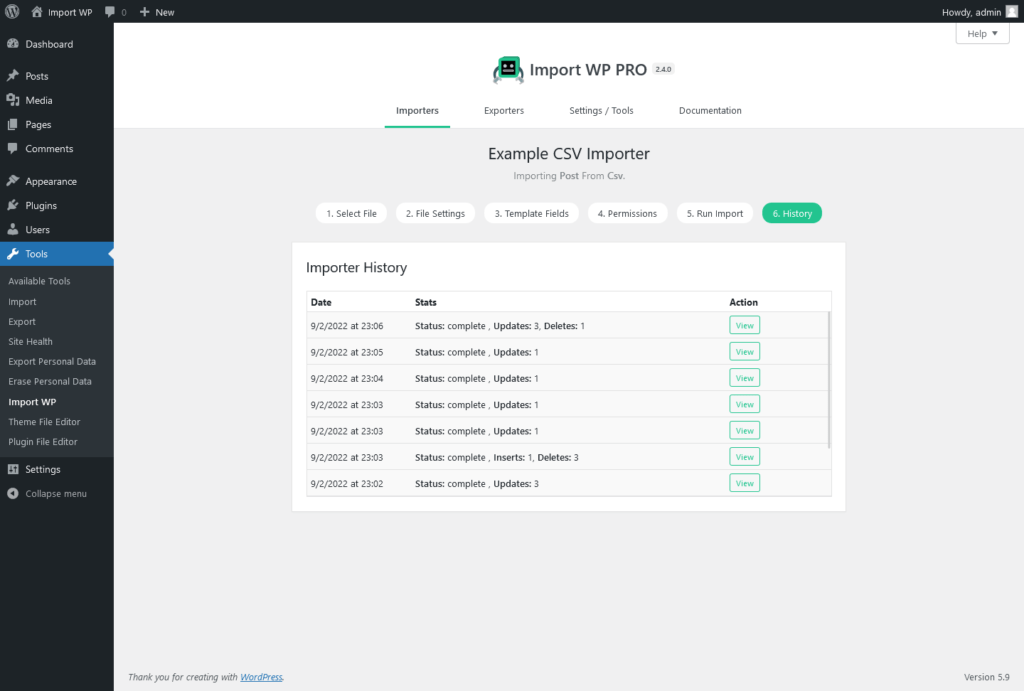1024x691 pixels.
Task: Open Available Tools submenu item
Action: tap(39, 281)
